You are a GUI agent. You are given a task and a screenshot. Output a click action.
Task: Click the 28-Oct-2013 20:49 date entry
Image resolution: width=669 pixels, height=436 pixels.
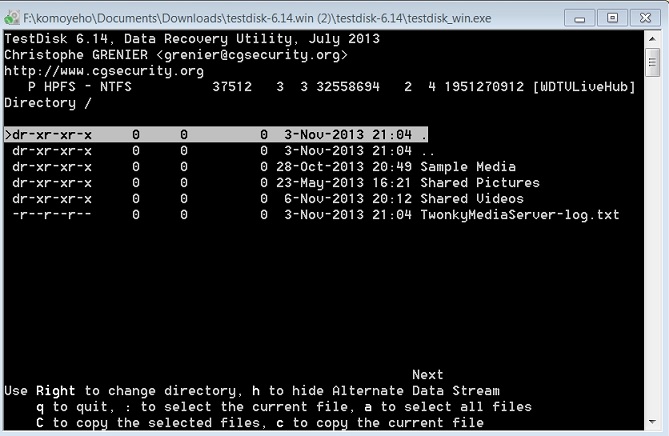coord(344,167)
